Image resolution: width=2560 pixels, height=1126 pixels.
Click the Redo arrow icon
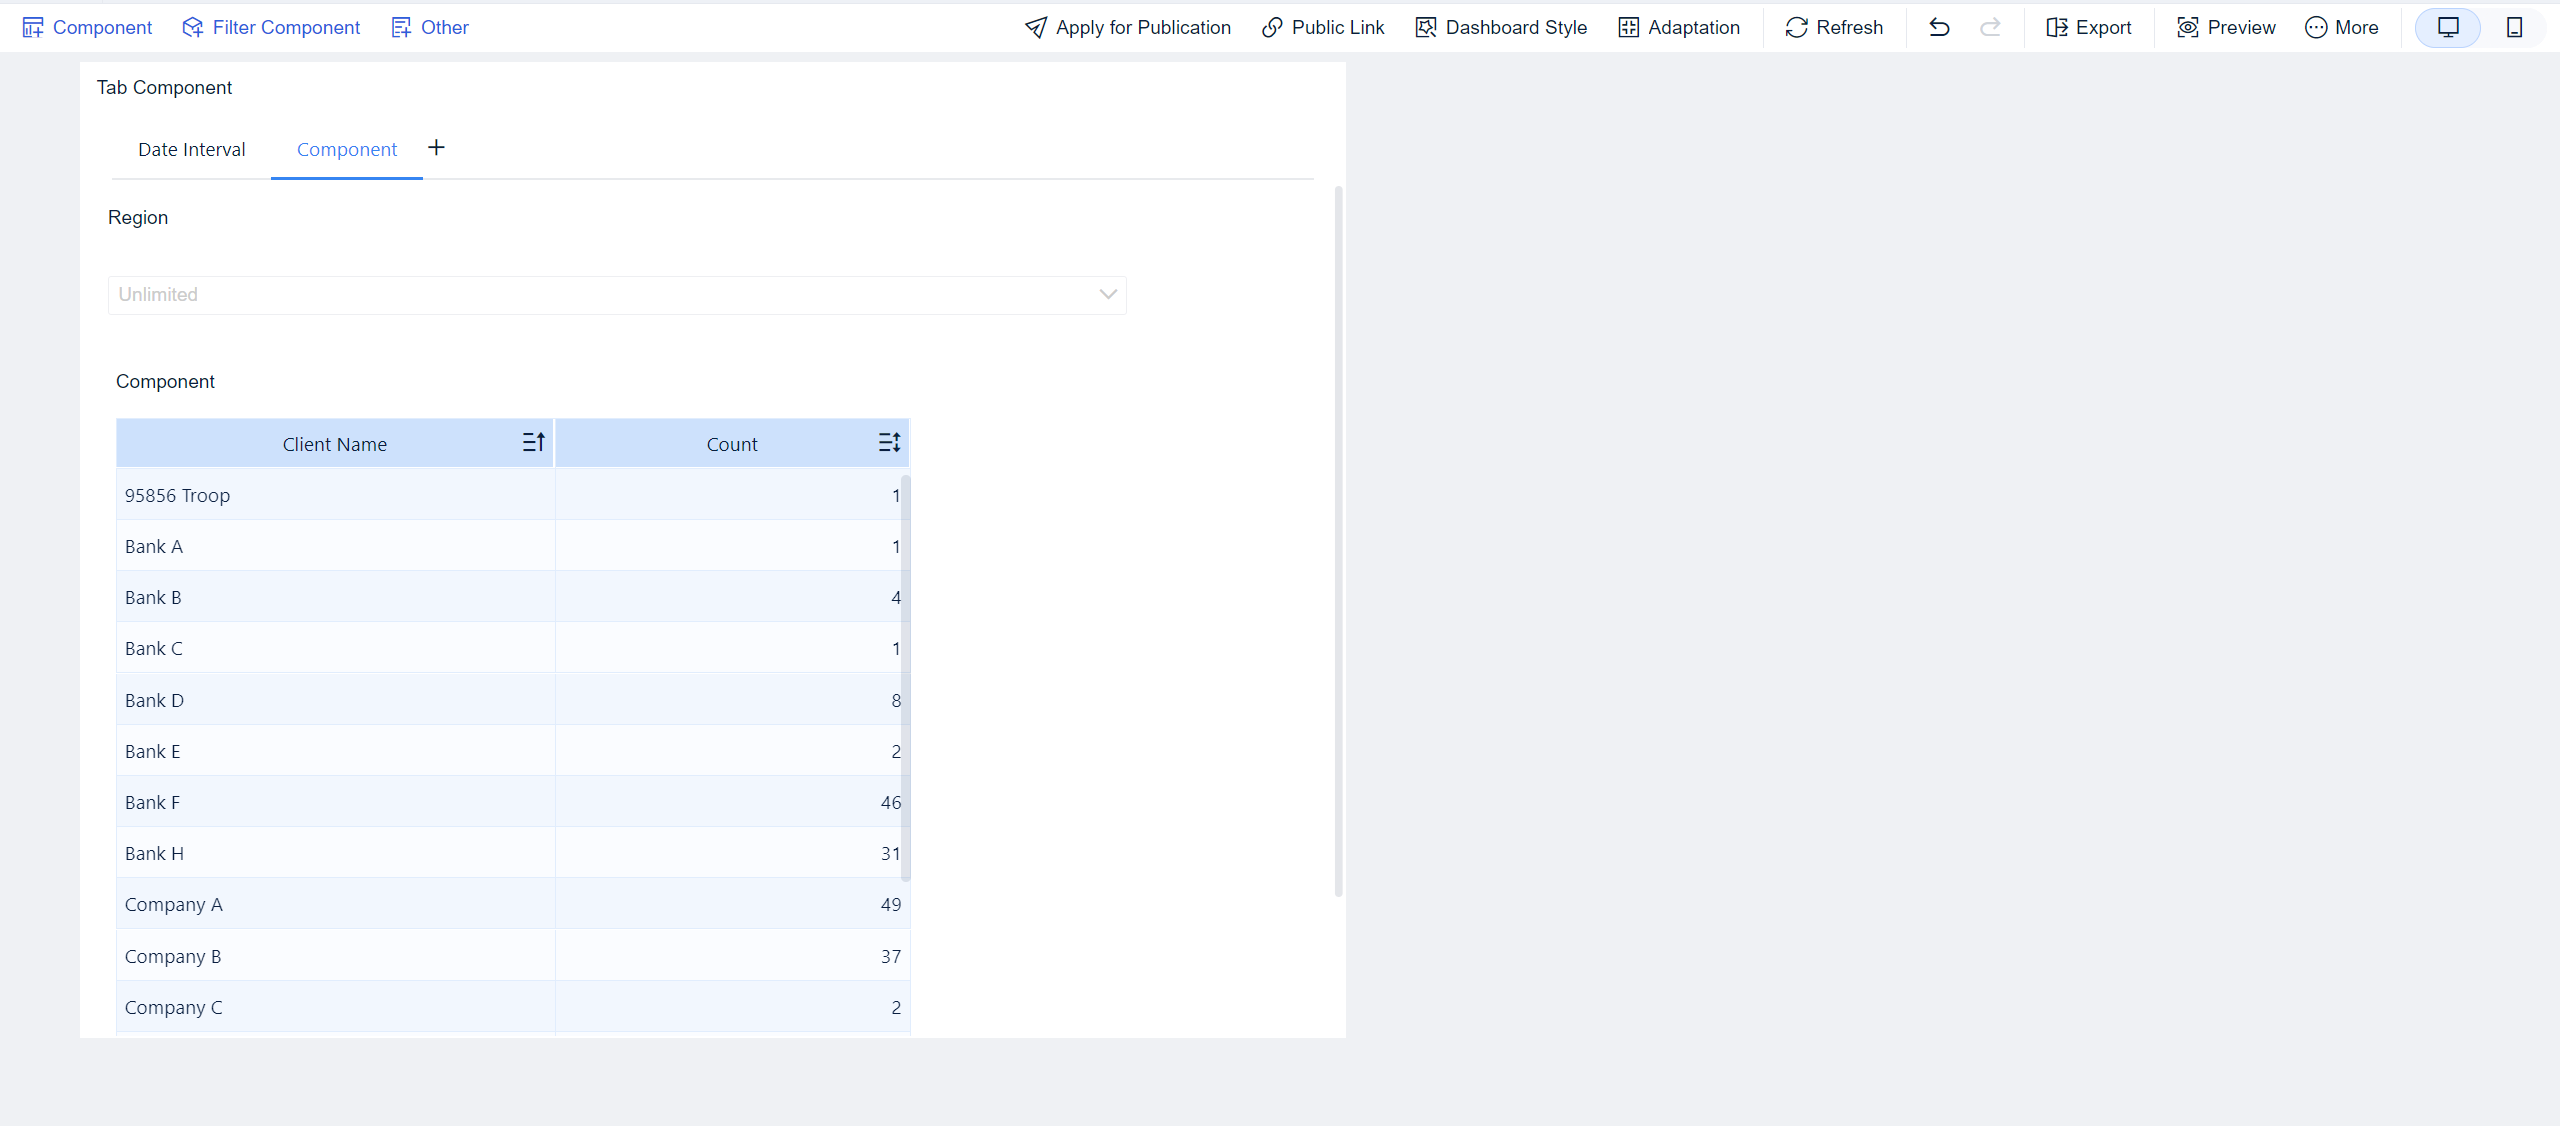(1990, 27)
